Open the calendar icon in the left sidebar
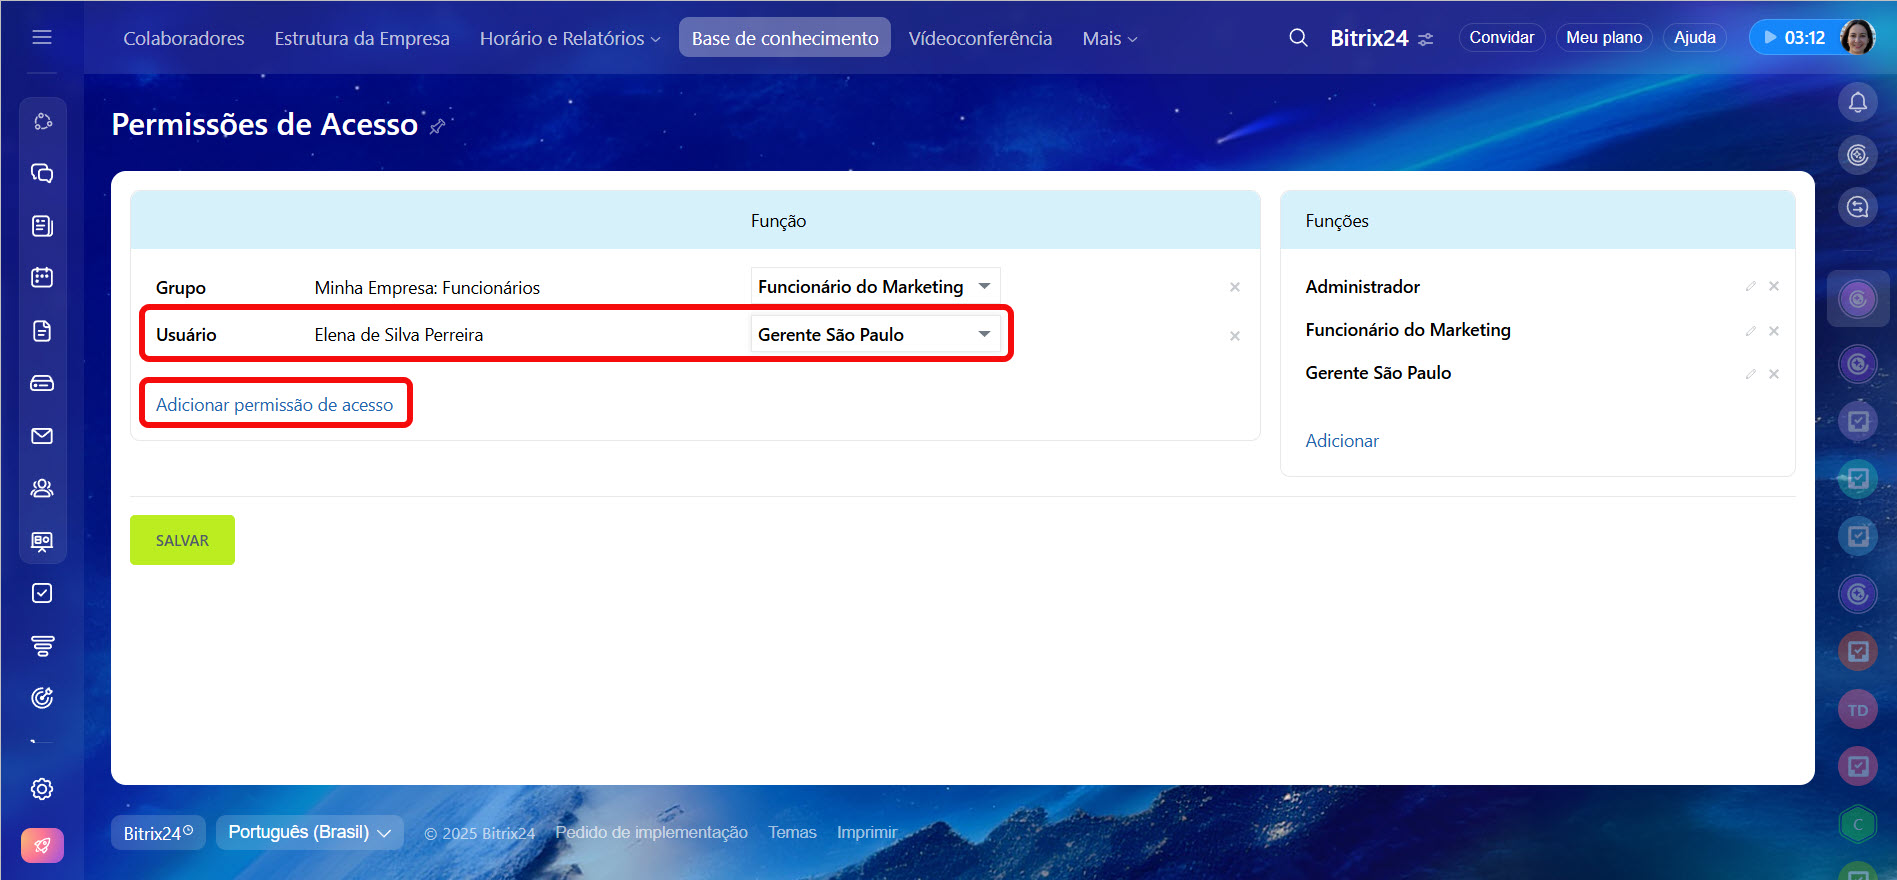 point(42,277)
